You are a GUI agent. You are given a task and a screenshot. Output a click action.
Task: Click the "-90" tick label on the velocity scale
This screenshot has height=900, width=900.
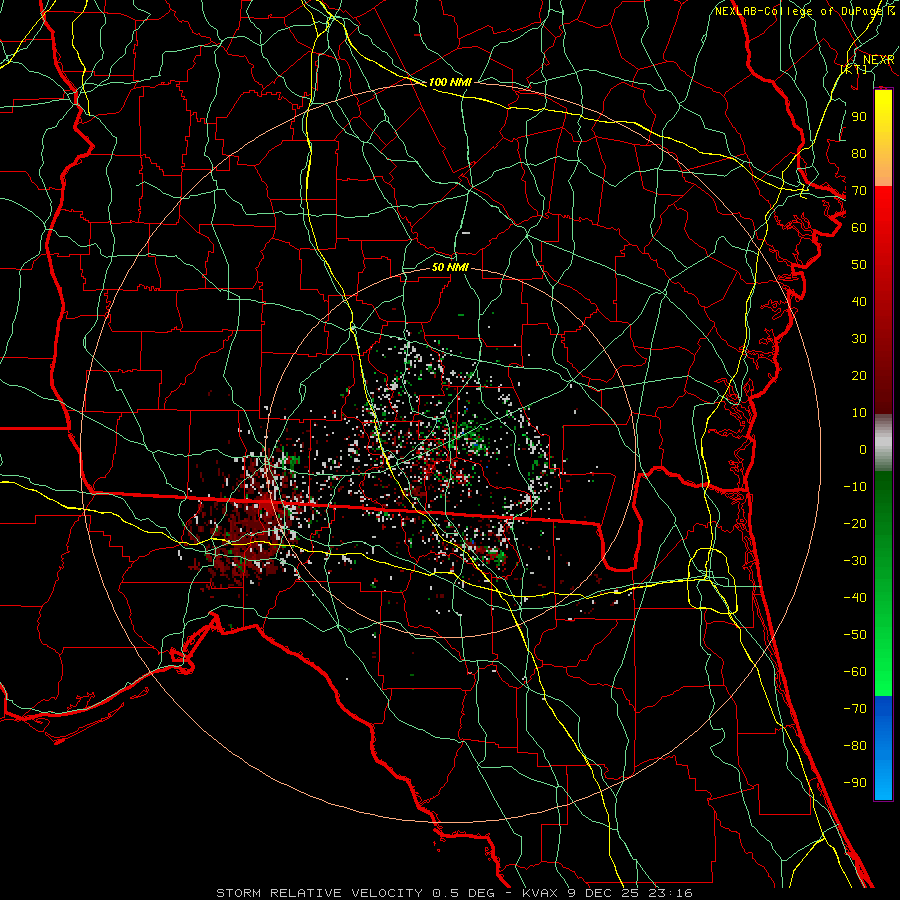pyautogui.click(x=855, y=782)
